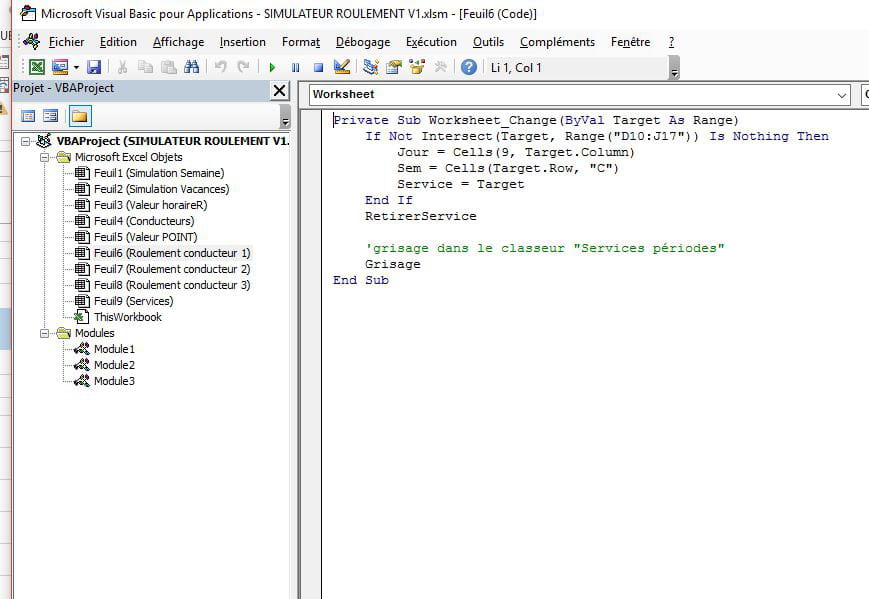Click the Save floppy disk icon
This screenshot has height=599, width=869.
click(94, 68)
